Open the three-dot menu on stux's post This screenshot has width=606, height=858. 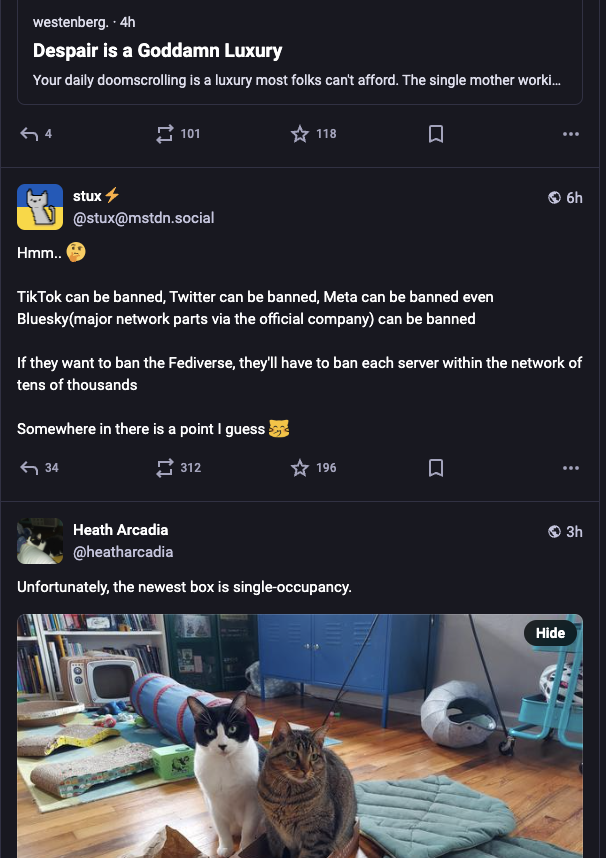(x=571, y=468)
